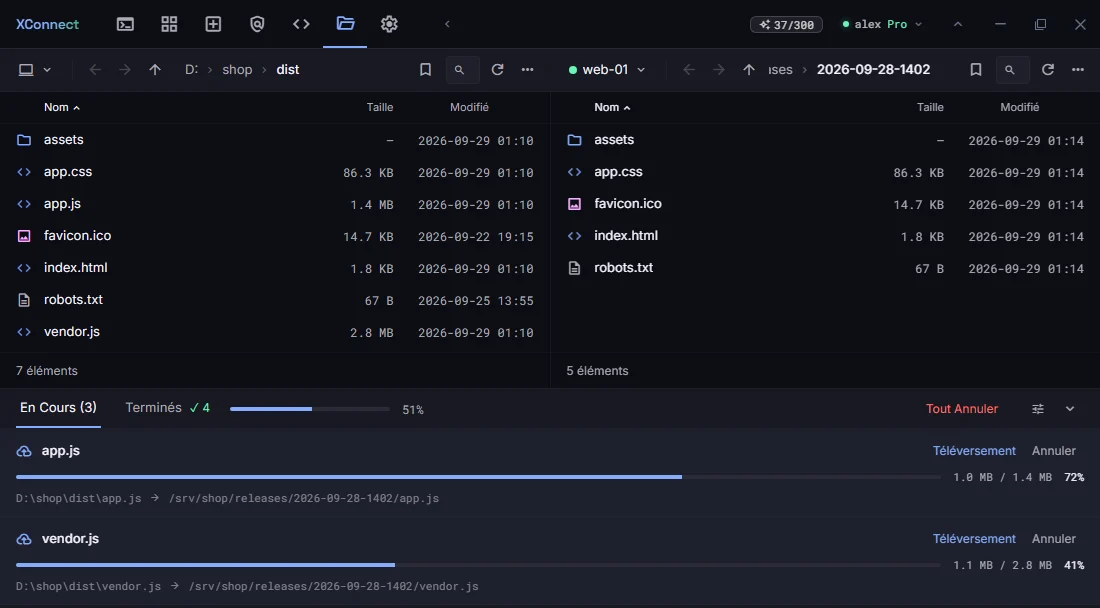
Task: Open the alex Pro account dropdown
Action: point(883,25)
